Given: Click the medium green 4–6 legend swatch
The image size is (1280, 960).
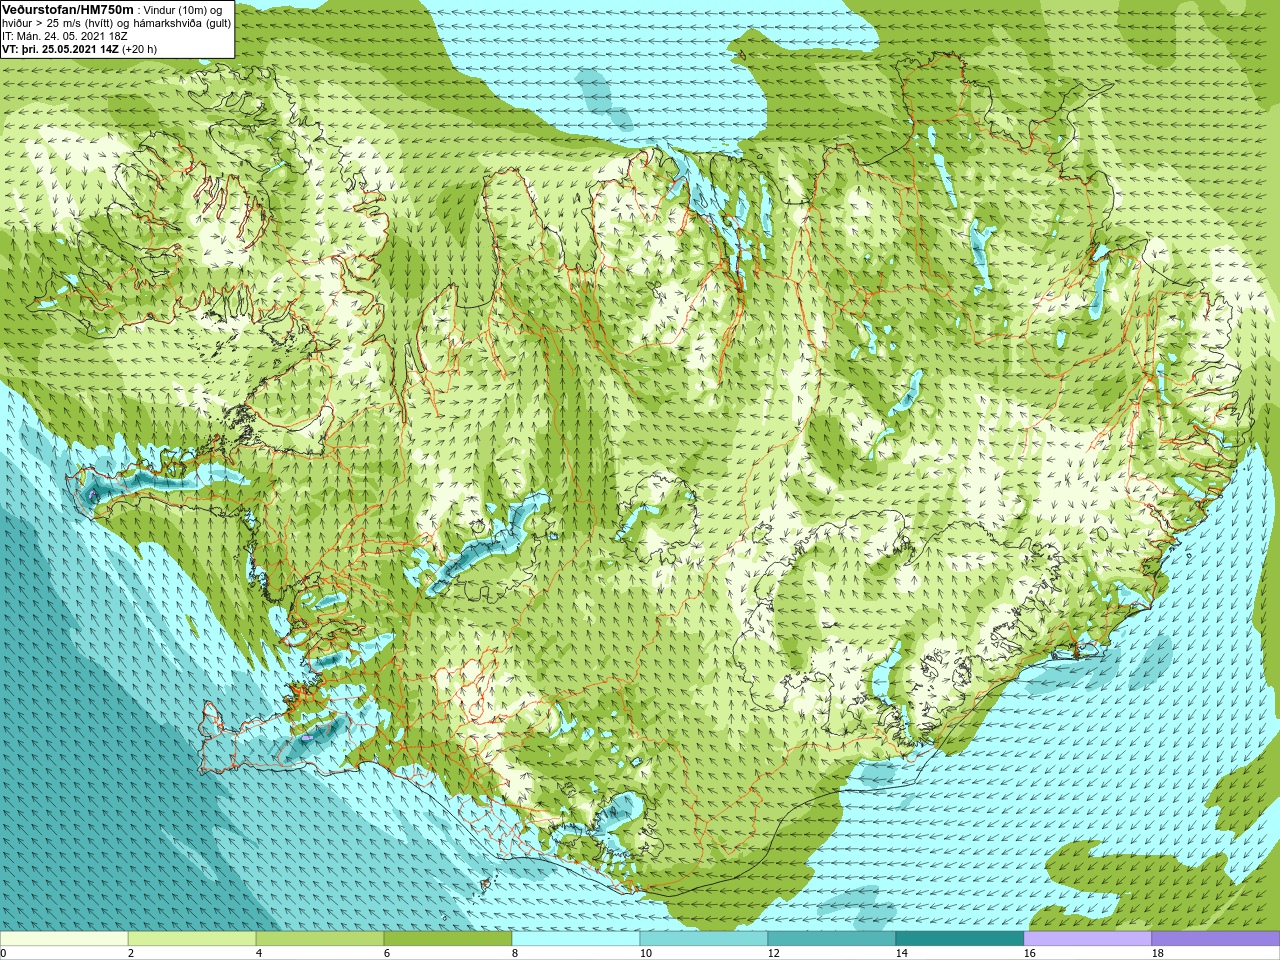Looking at the screenshot, I should (320, 939).
